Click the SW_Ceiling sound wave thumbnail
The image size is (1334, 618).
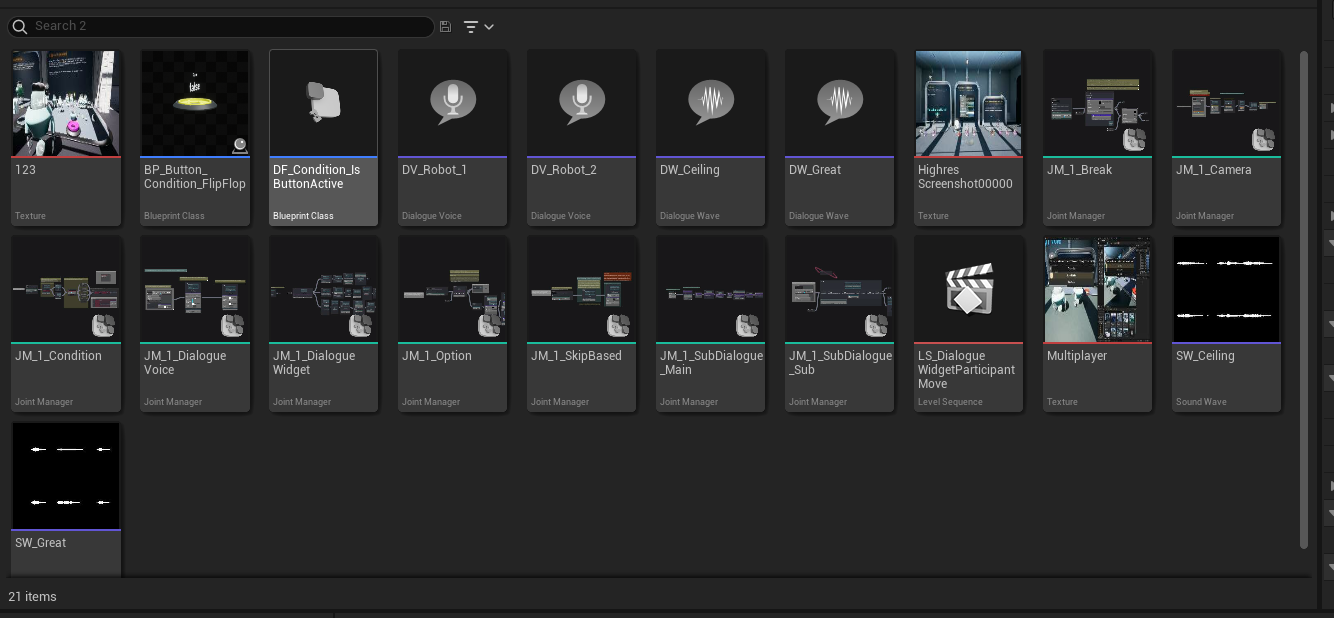coord(1226,290)
